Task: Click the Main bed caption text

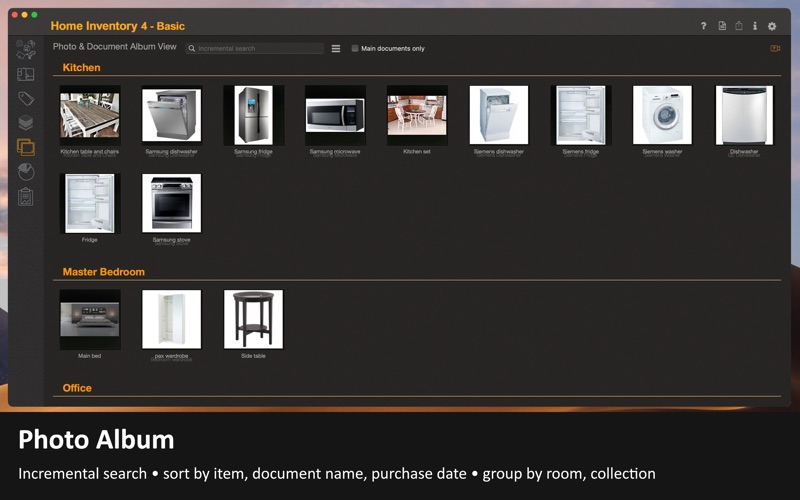Action: coord(90,356)
